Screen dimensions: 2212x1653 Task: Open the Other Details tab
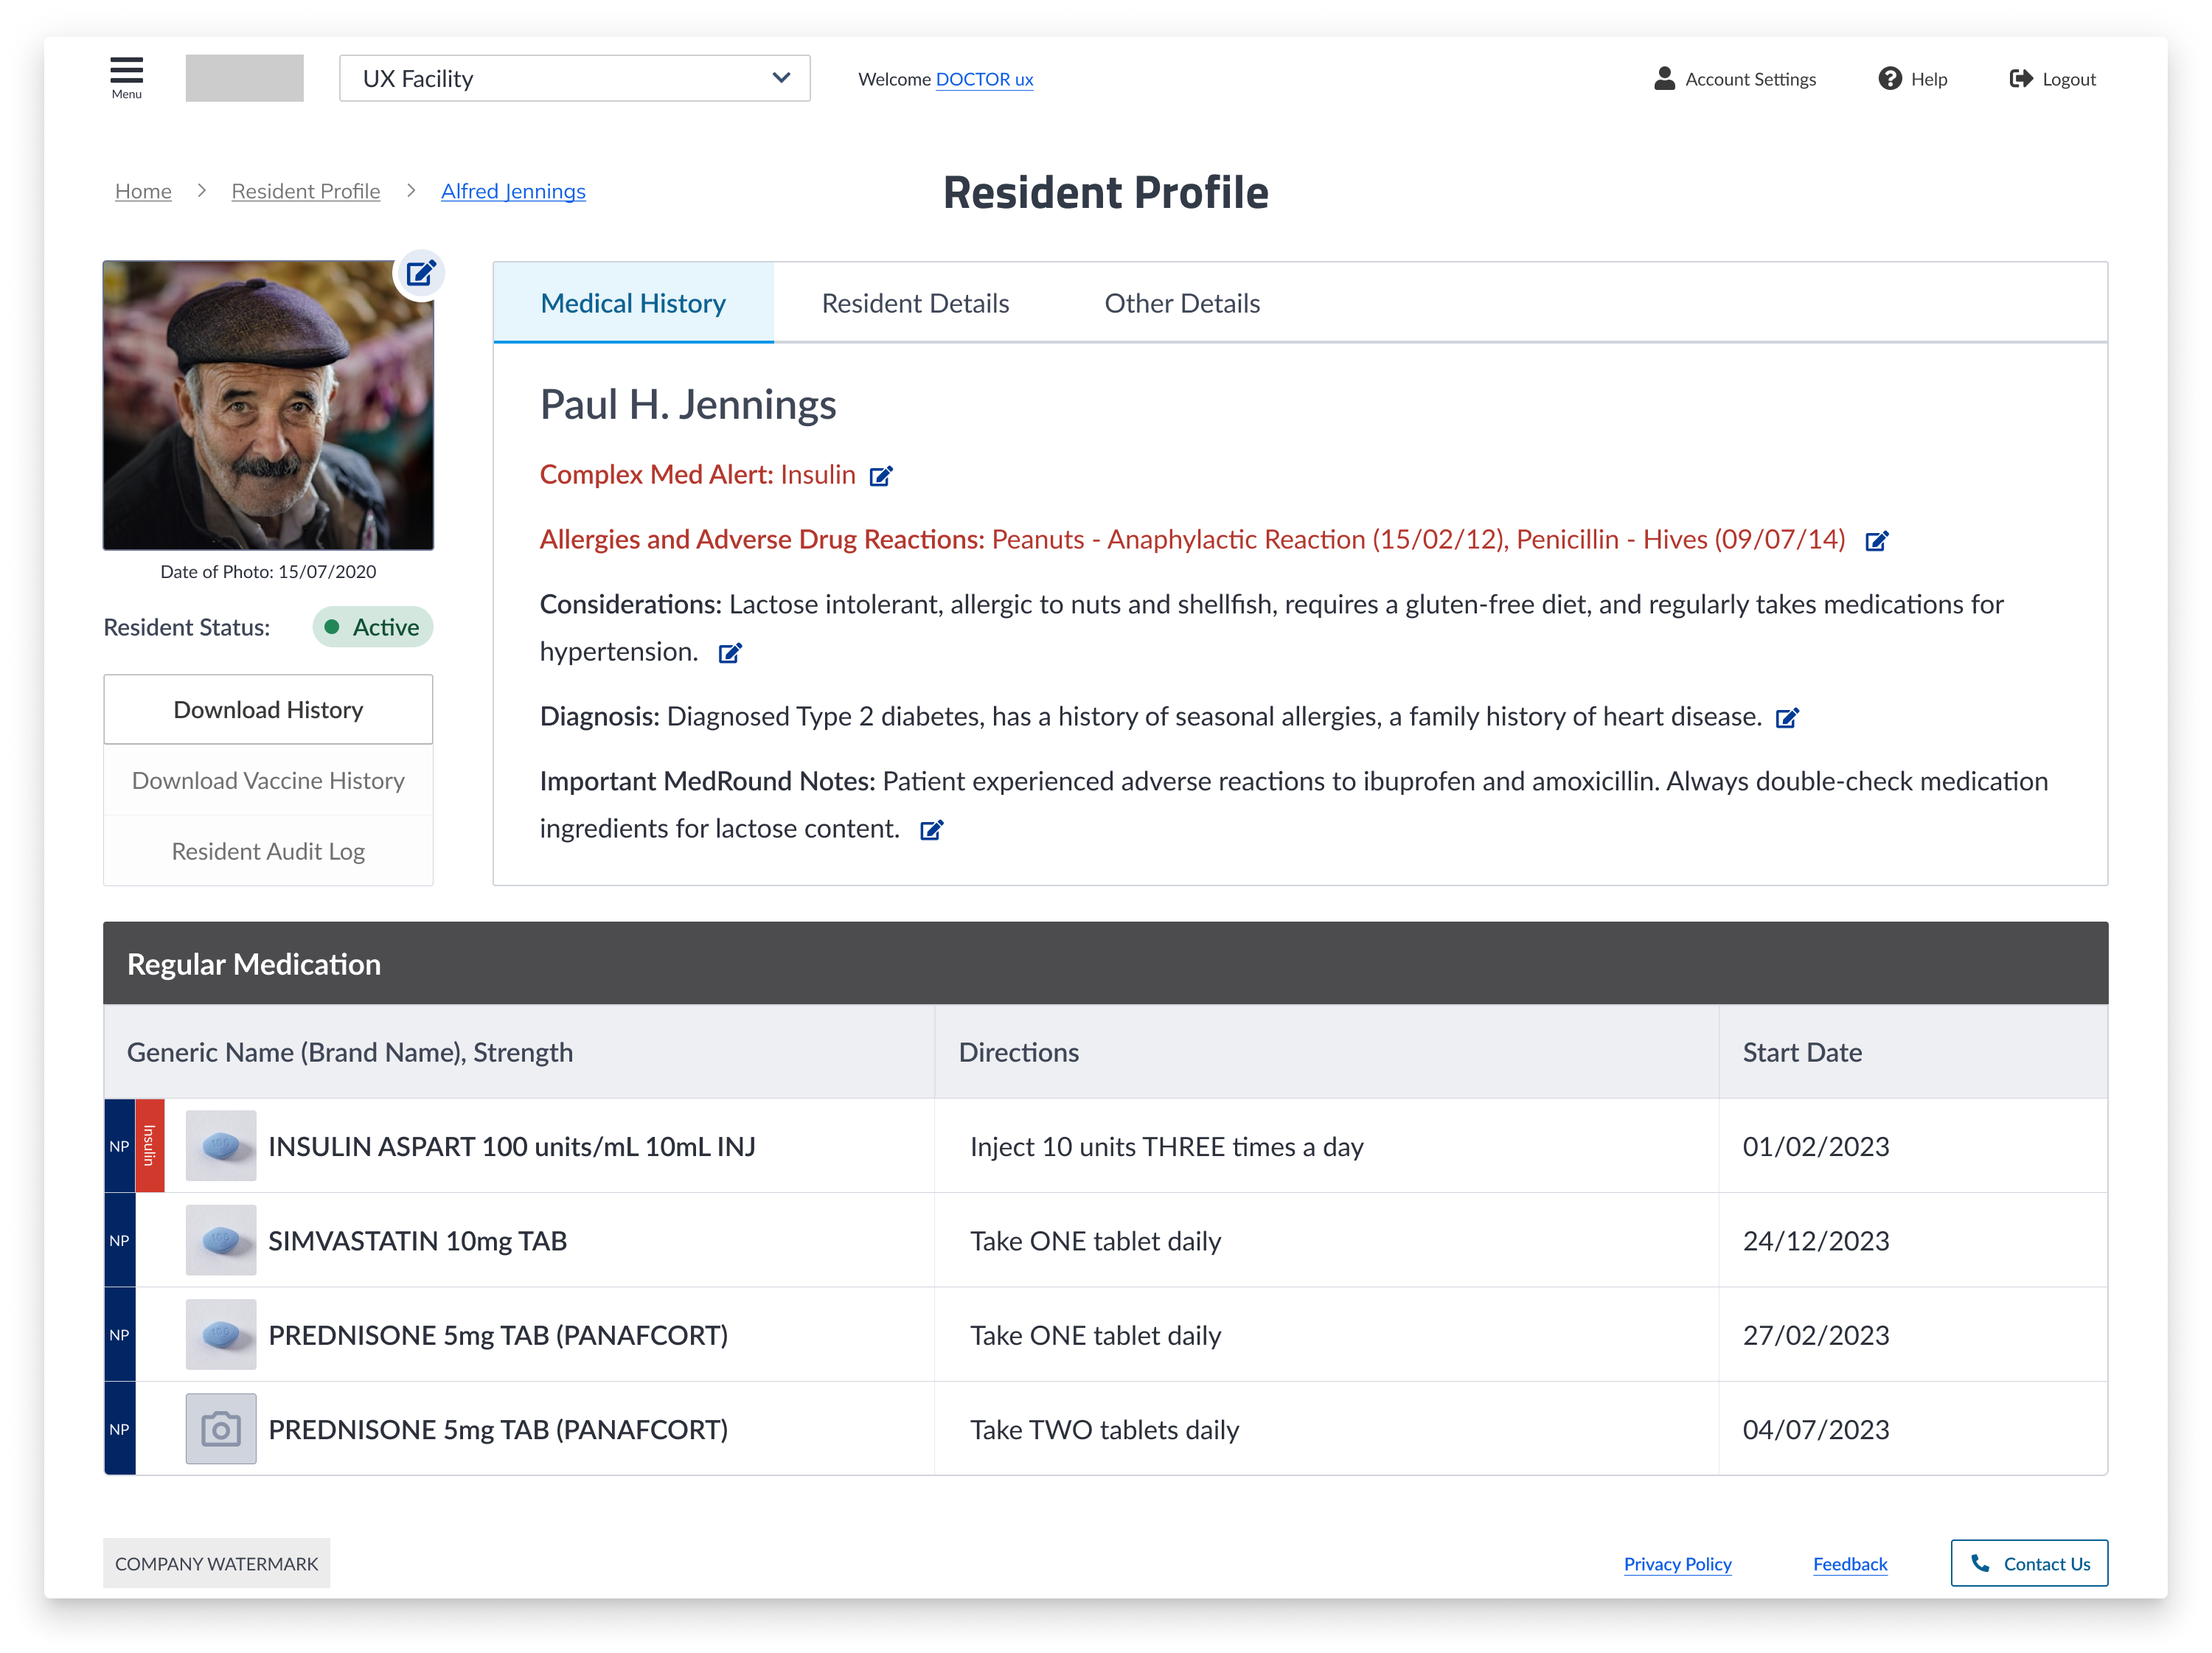pos(1182,303)
